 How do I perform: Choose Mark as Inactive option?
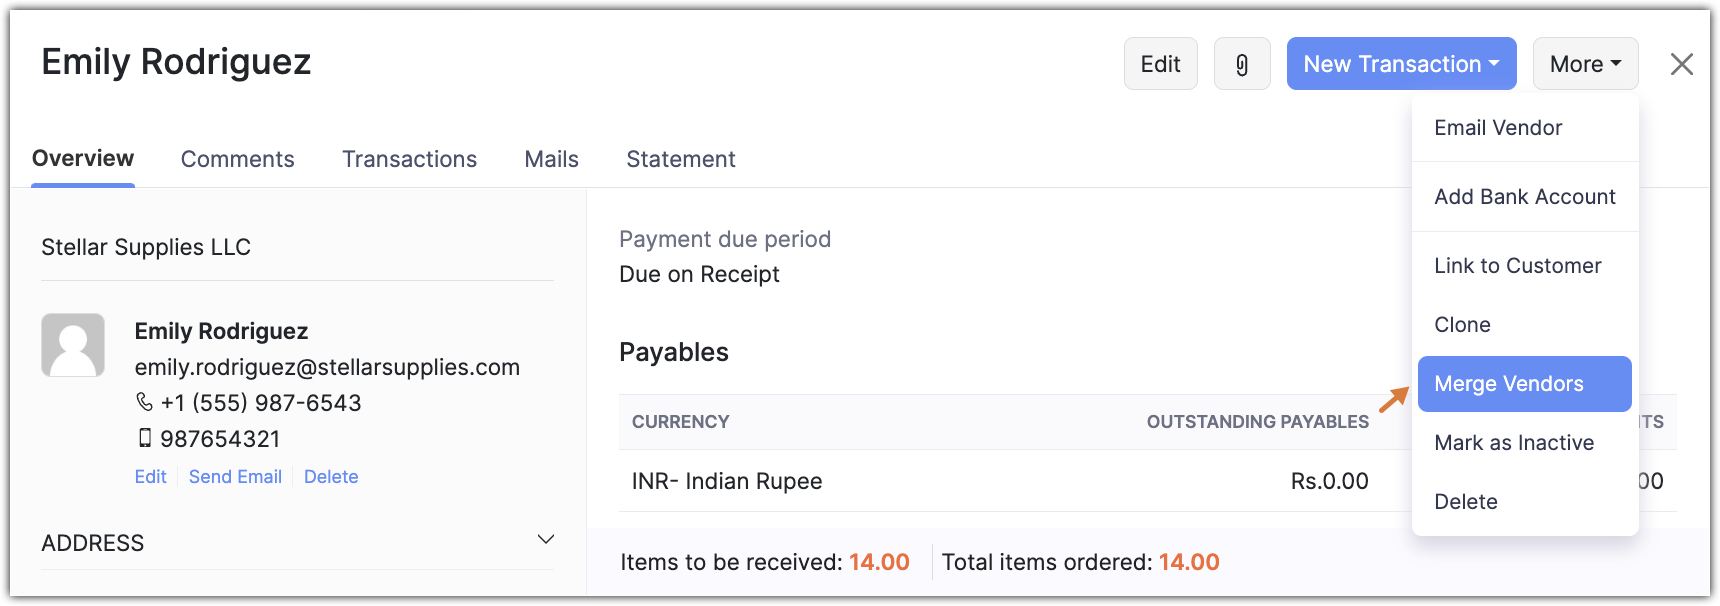coord(1513,443)
